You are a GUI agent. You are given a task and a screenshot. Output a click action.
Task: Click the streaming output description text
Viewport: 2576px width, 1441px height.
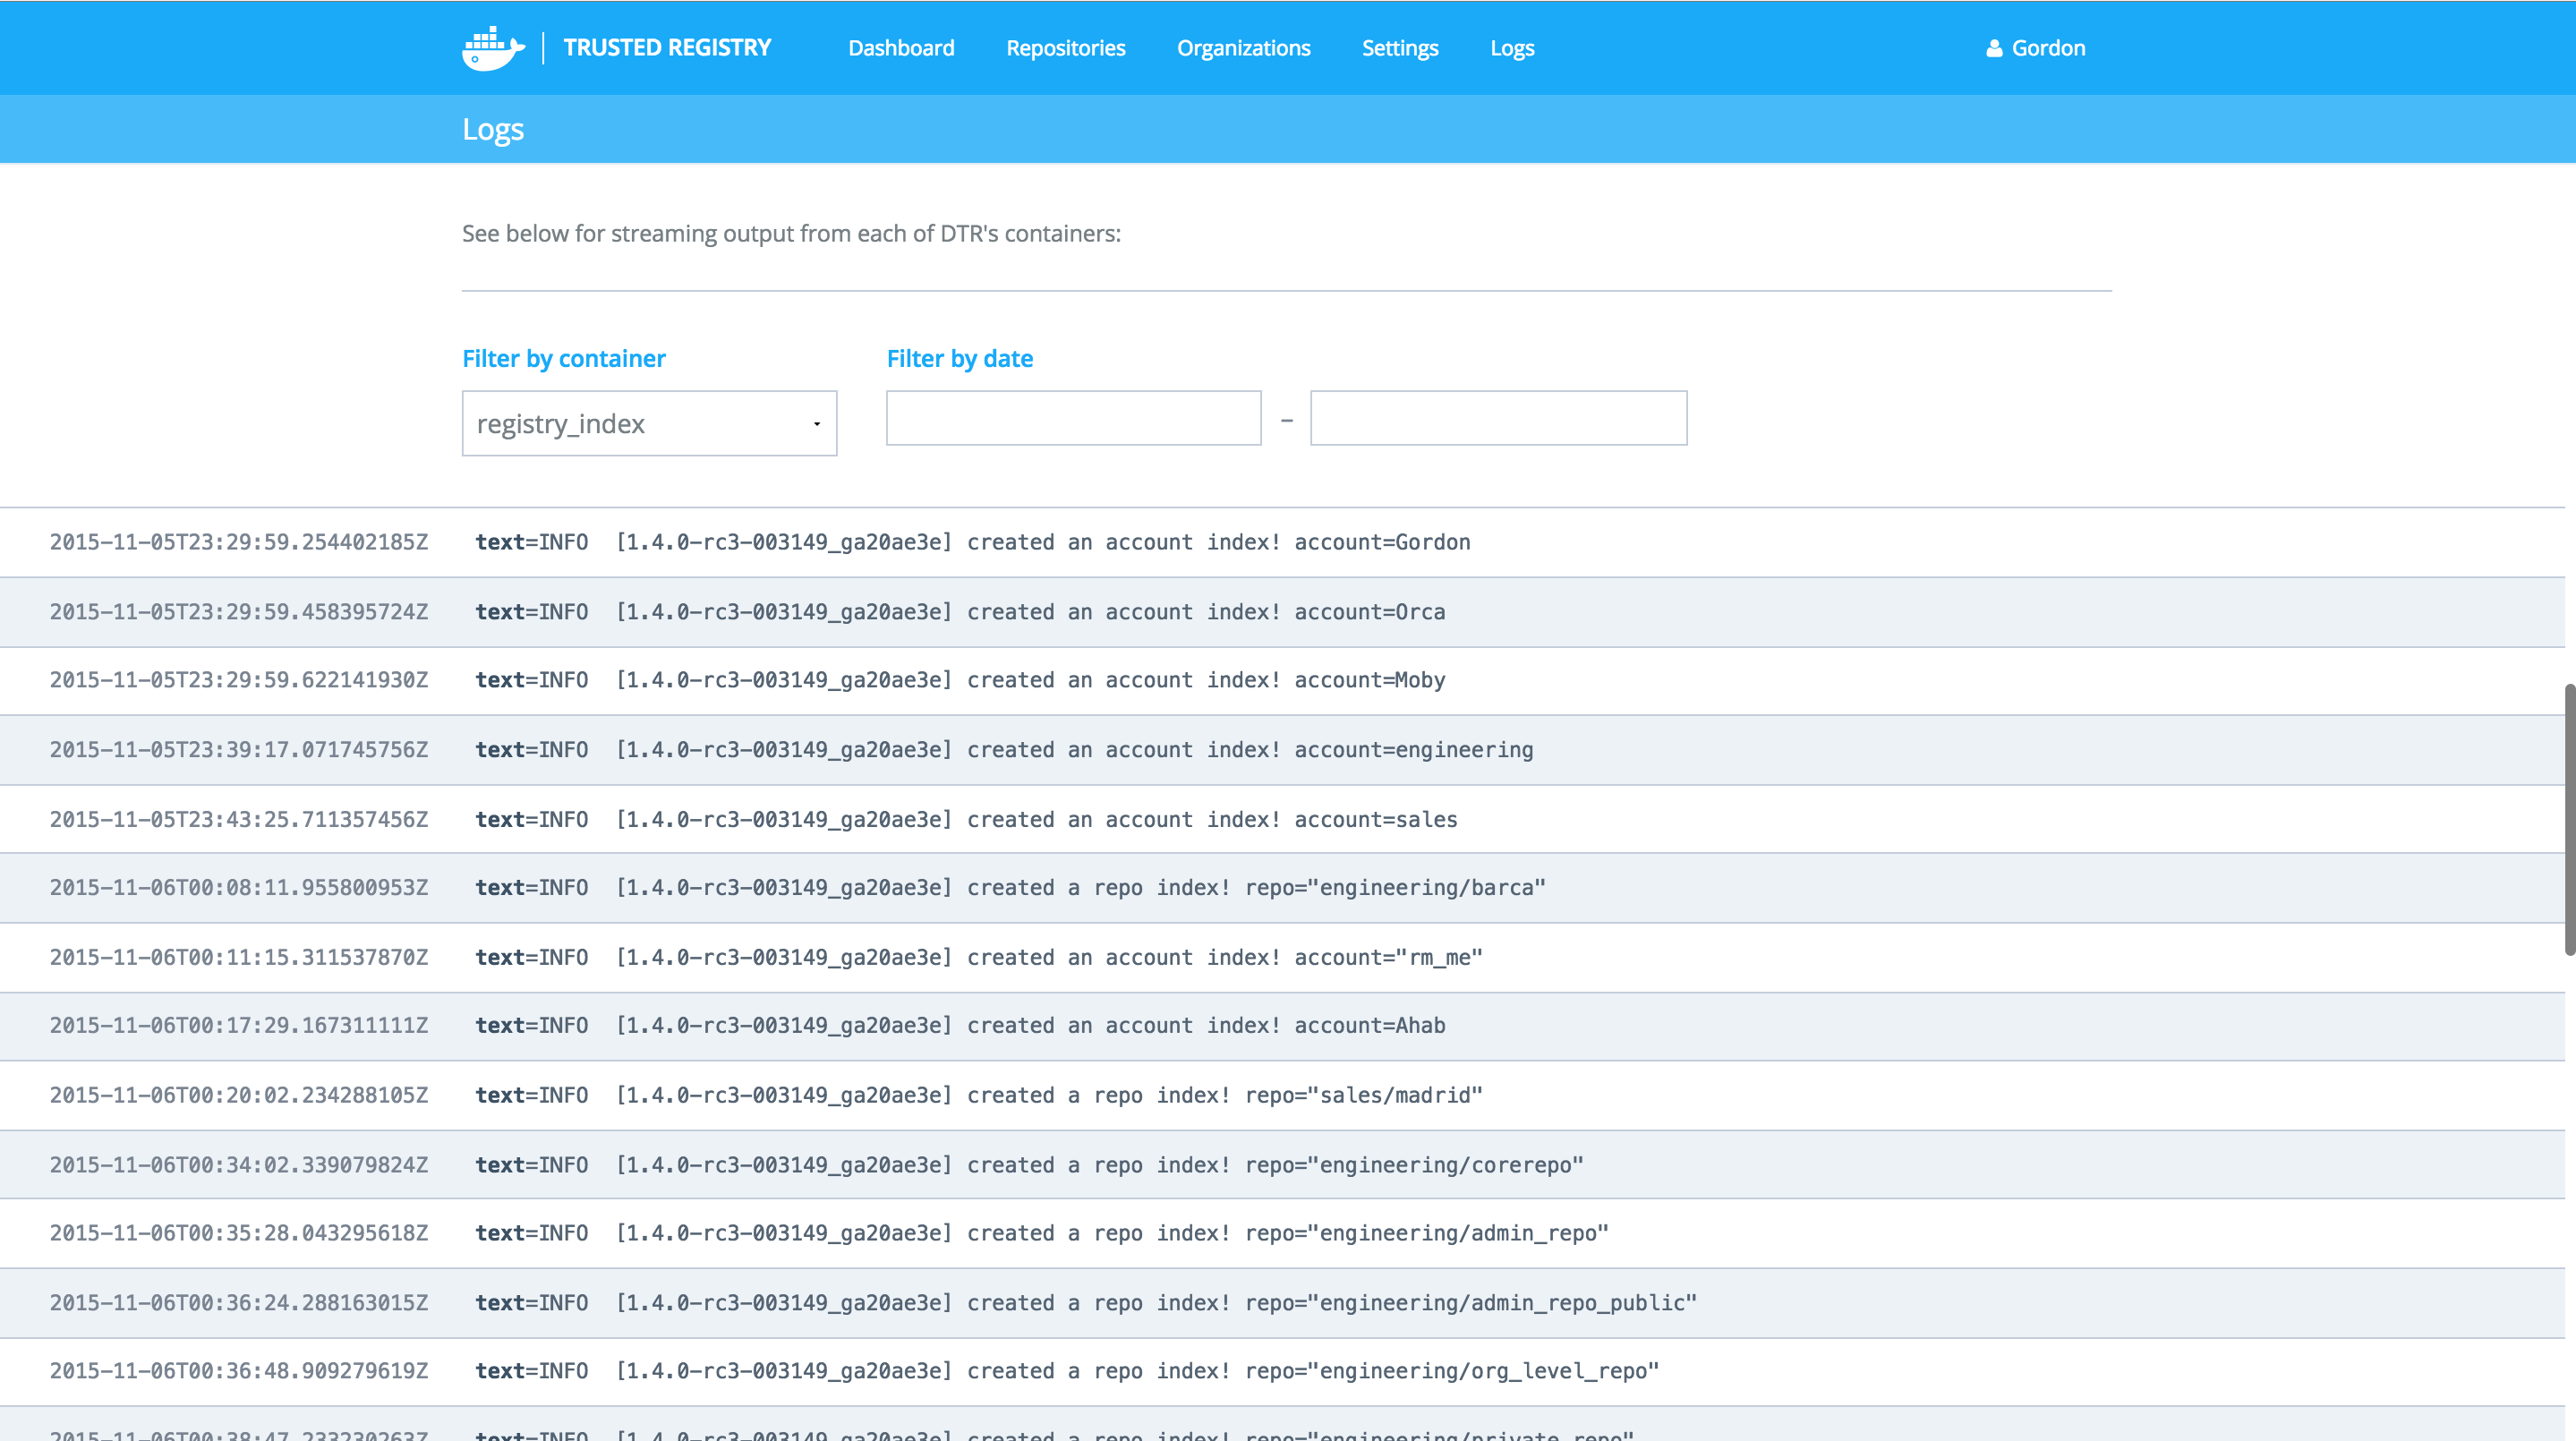click(791, 234)
